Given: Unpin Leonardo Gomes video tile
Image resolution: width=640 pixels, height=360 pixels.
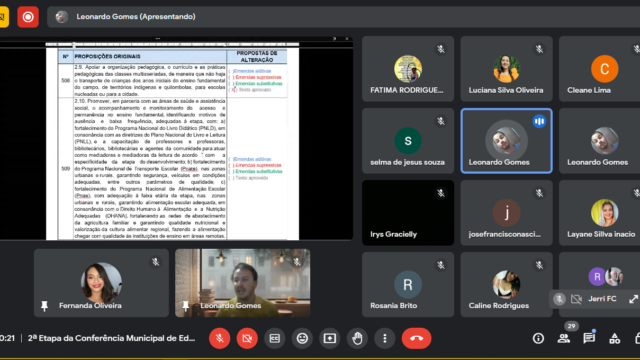Looking at the screenshot, I should pos(186,305).
